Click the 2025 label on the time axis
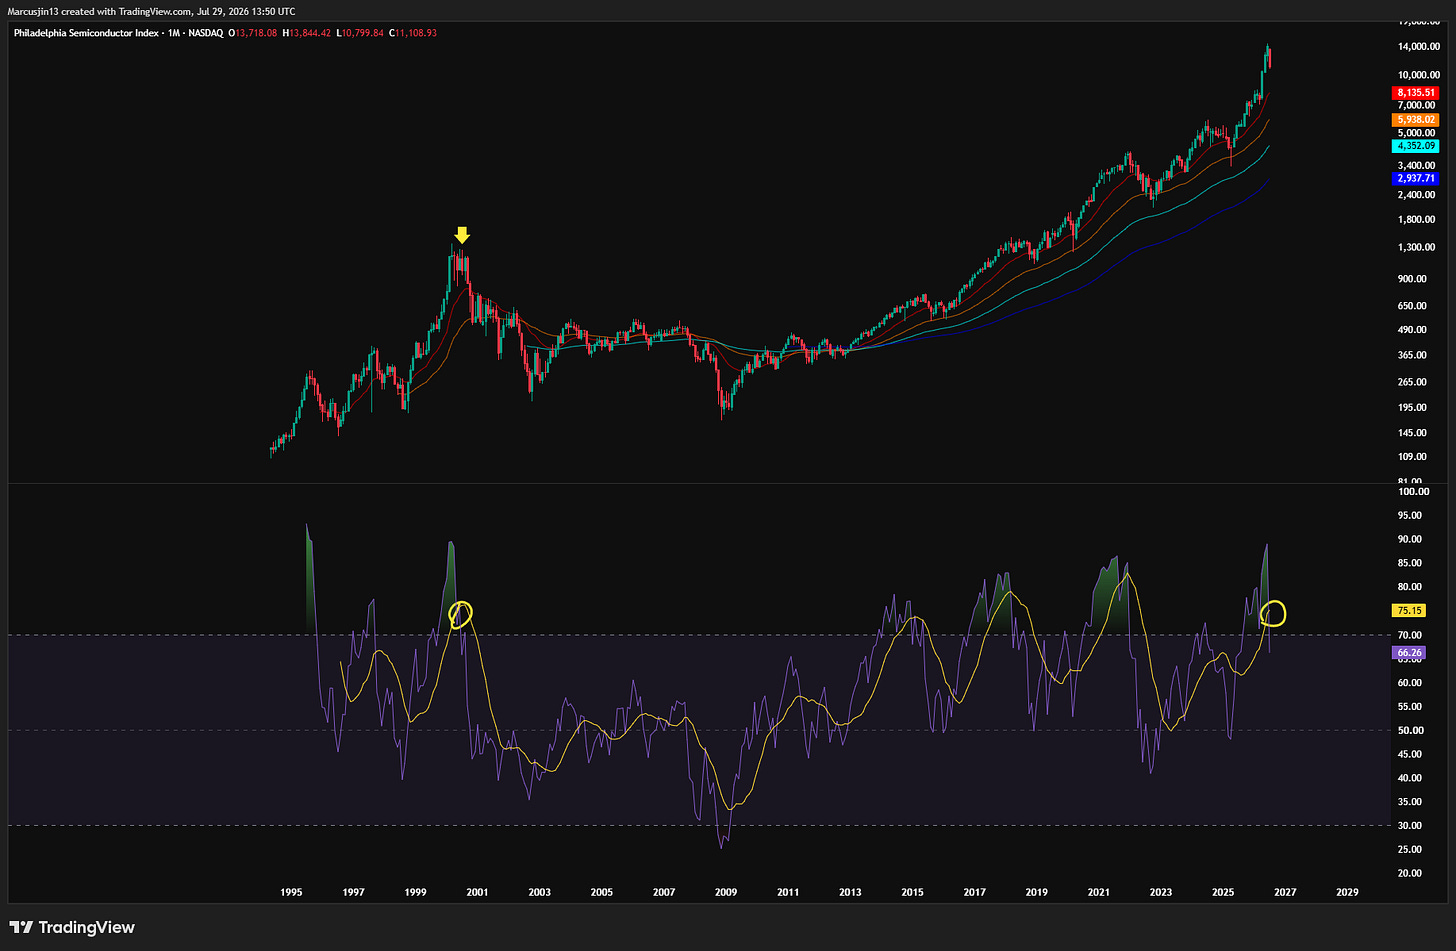Viewport: 1456px width, 951px height. pos(1223,892)
